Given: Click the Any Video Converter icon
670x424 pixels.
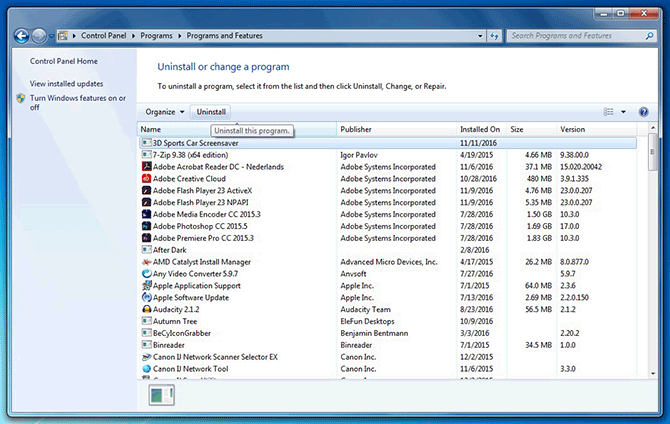Looking at the screenshot, I should click(147, 274).
